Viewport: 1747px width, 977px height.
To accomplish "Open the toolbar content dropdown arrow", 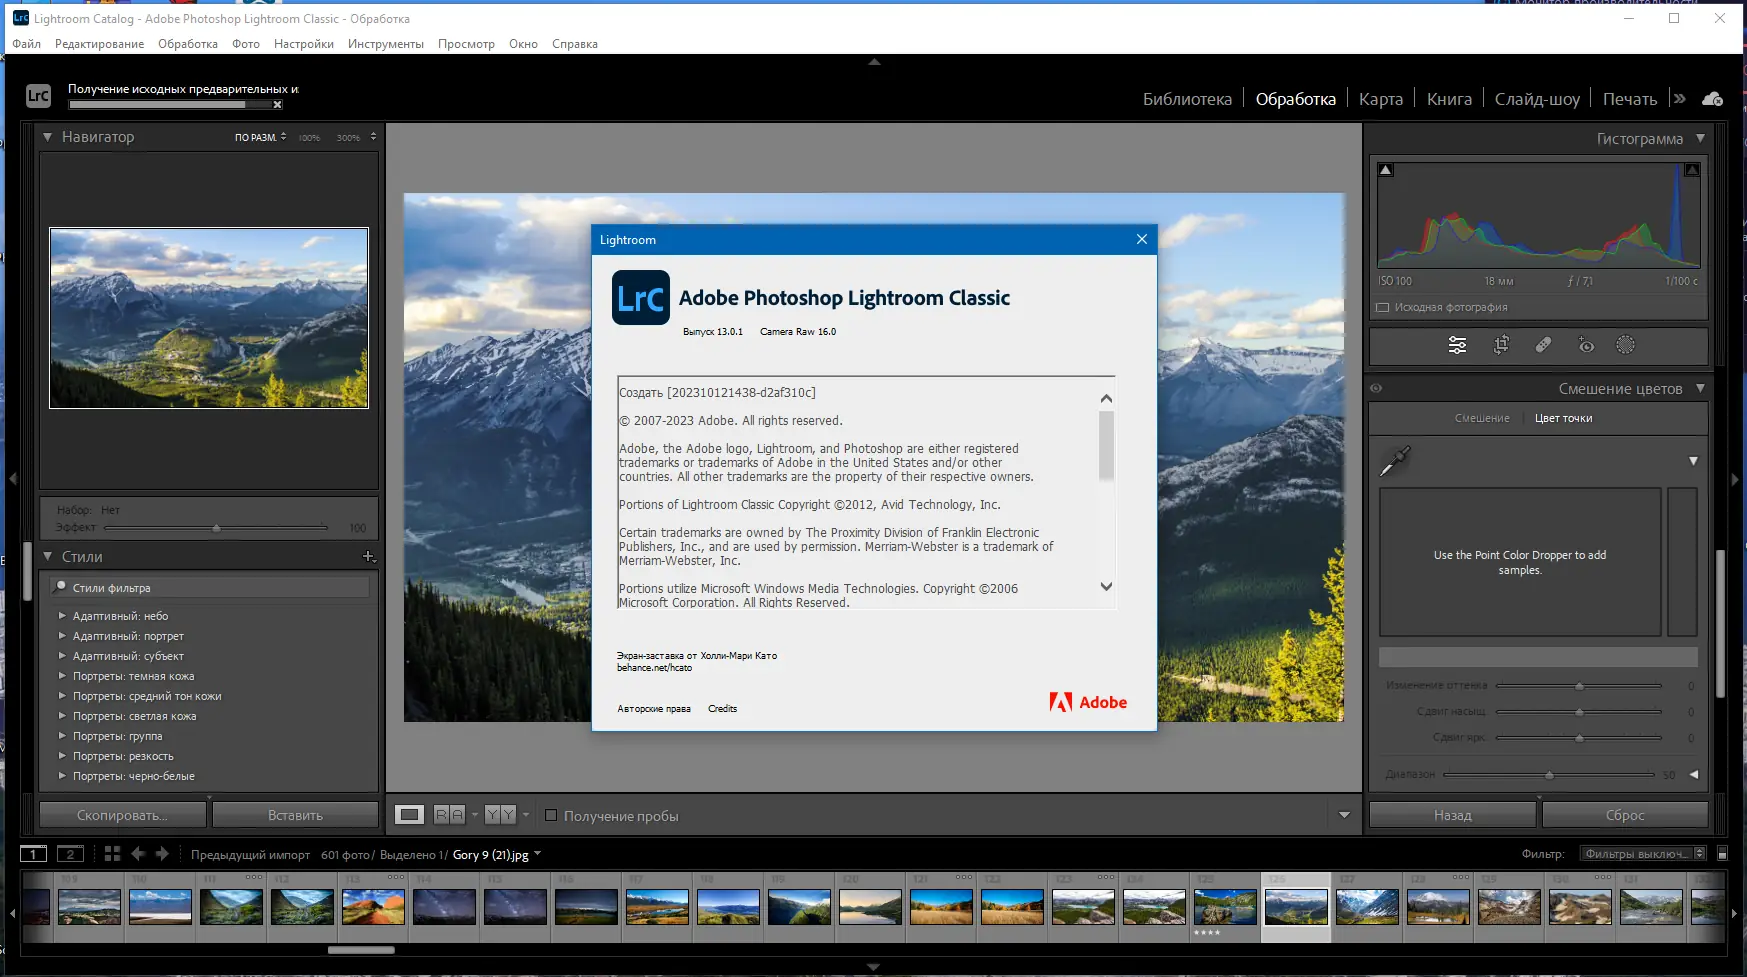I will tap(1344, 815).
